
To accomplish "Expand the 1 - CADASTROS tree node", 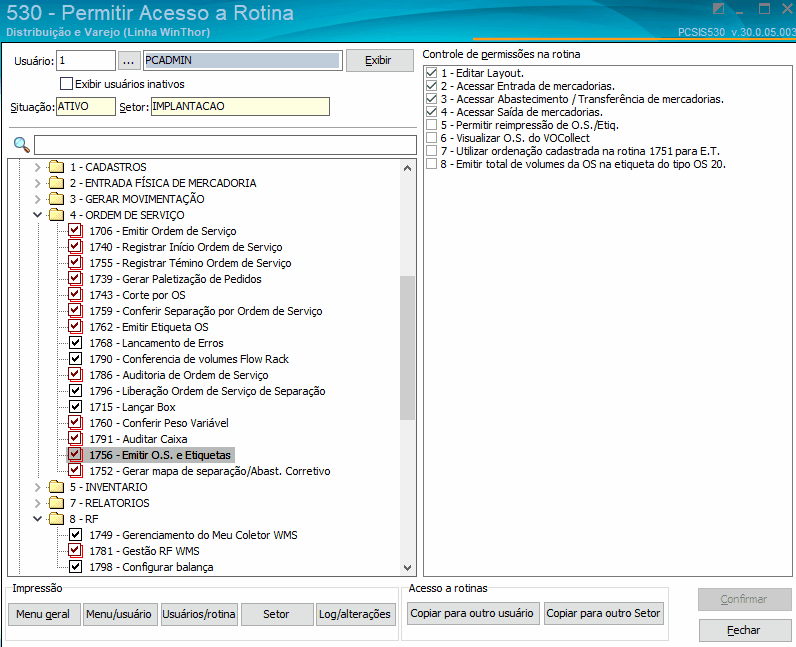I will (37, 167).
